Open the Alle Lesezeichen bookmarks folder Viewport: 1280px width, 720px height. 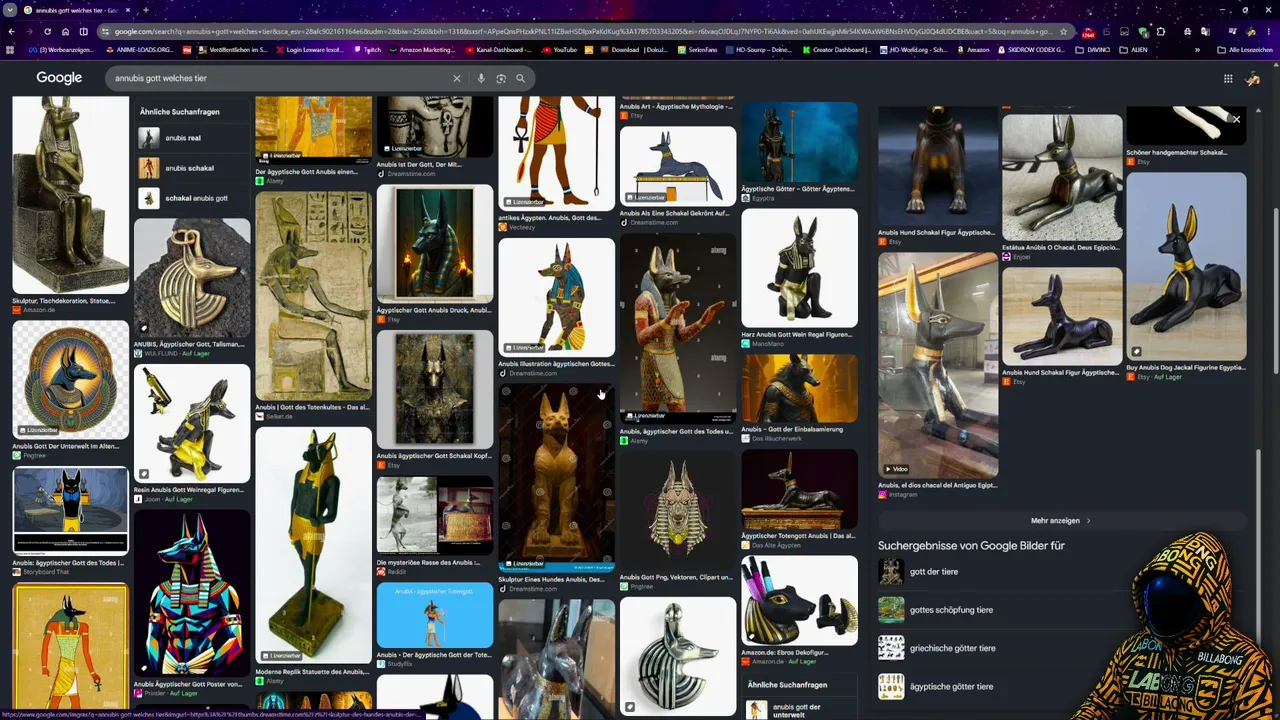1244,49
